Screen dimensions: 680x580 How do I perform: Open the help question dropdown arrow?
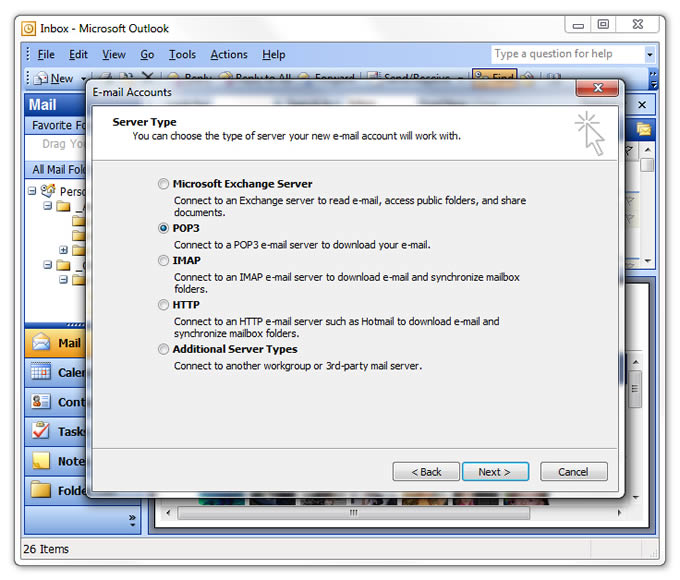[x=650, y=55]
